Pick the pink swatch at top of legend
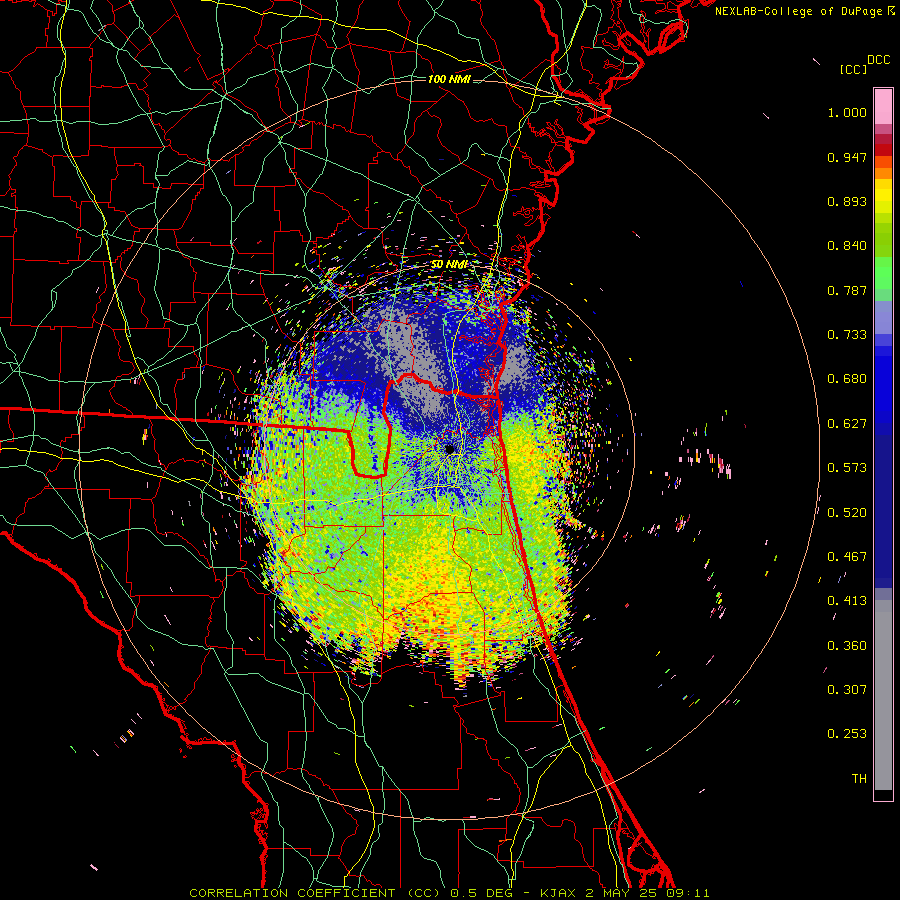900x900 pixels. point(883,107)
